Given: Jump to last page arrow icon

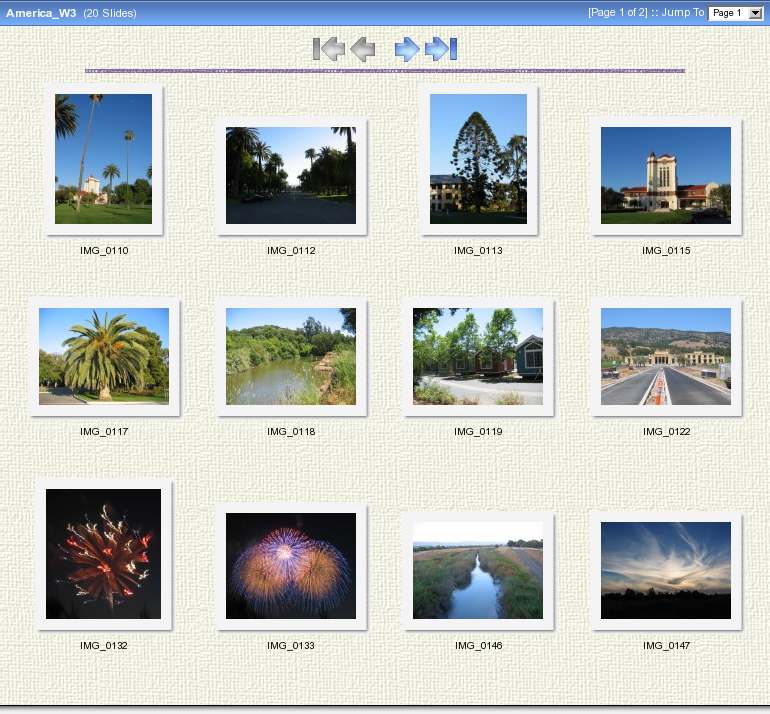Looking at the screenshot, I should coord(441,49).
